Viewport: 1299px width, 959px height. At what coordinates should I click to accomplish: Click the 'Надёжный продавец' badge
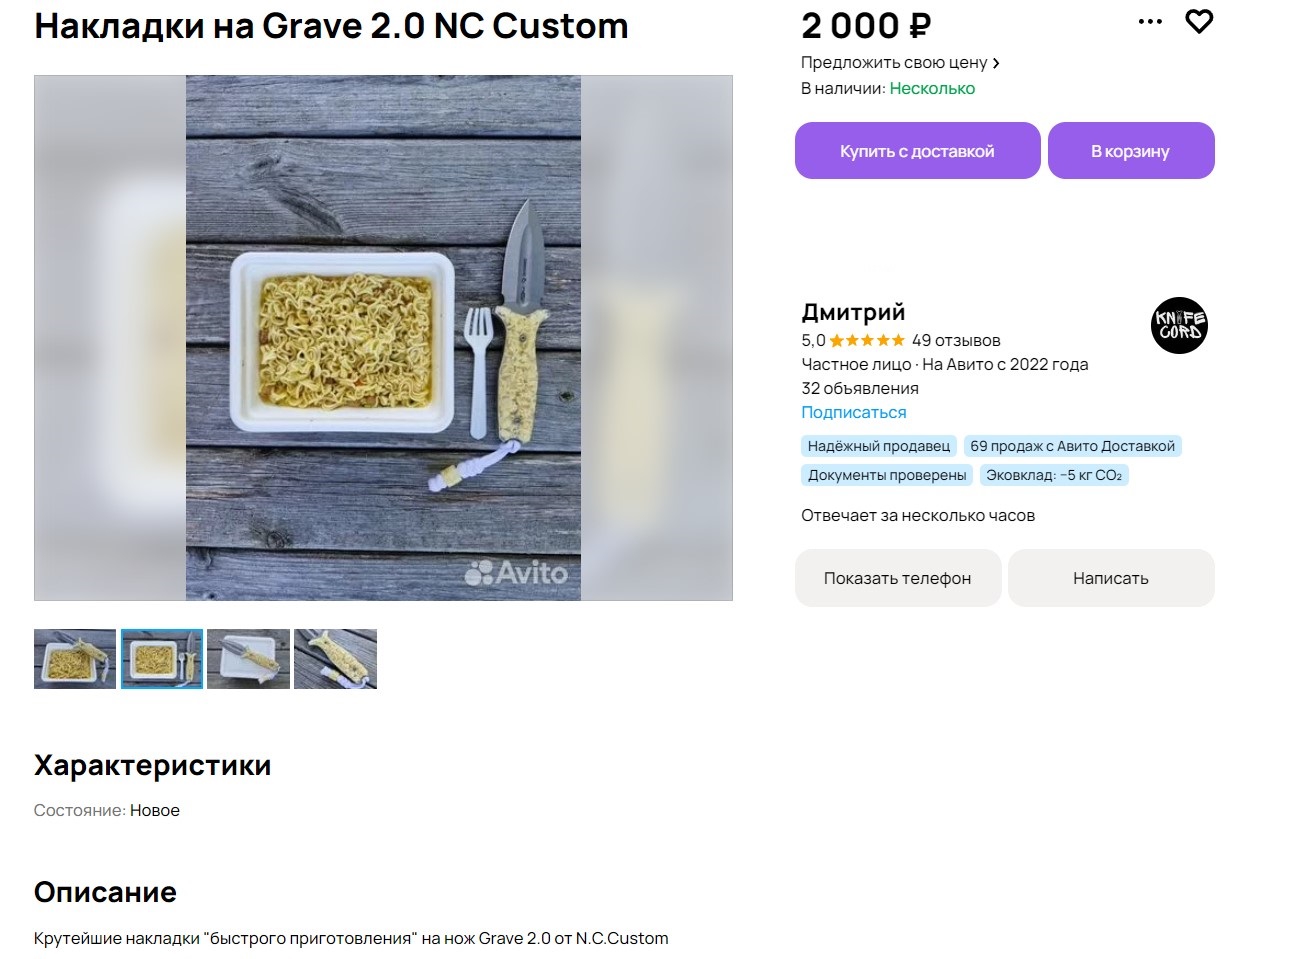[x=878, y=446]
